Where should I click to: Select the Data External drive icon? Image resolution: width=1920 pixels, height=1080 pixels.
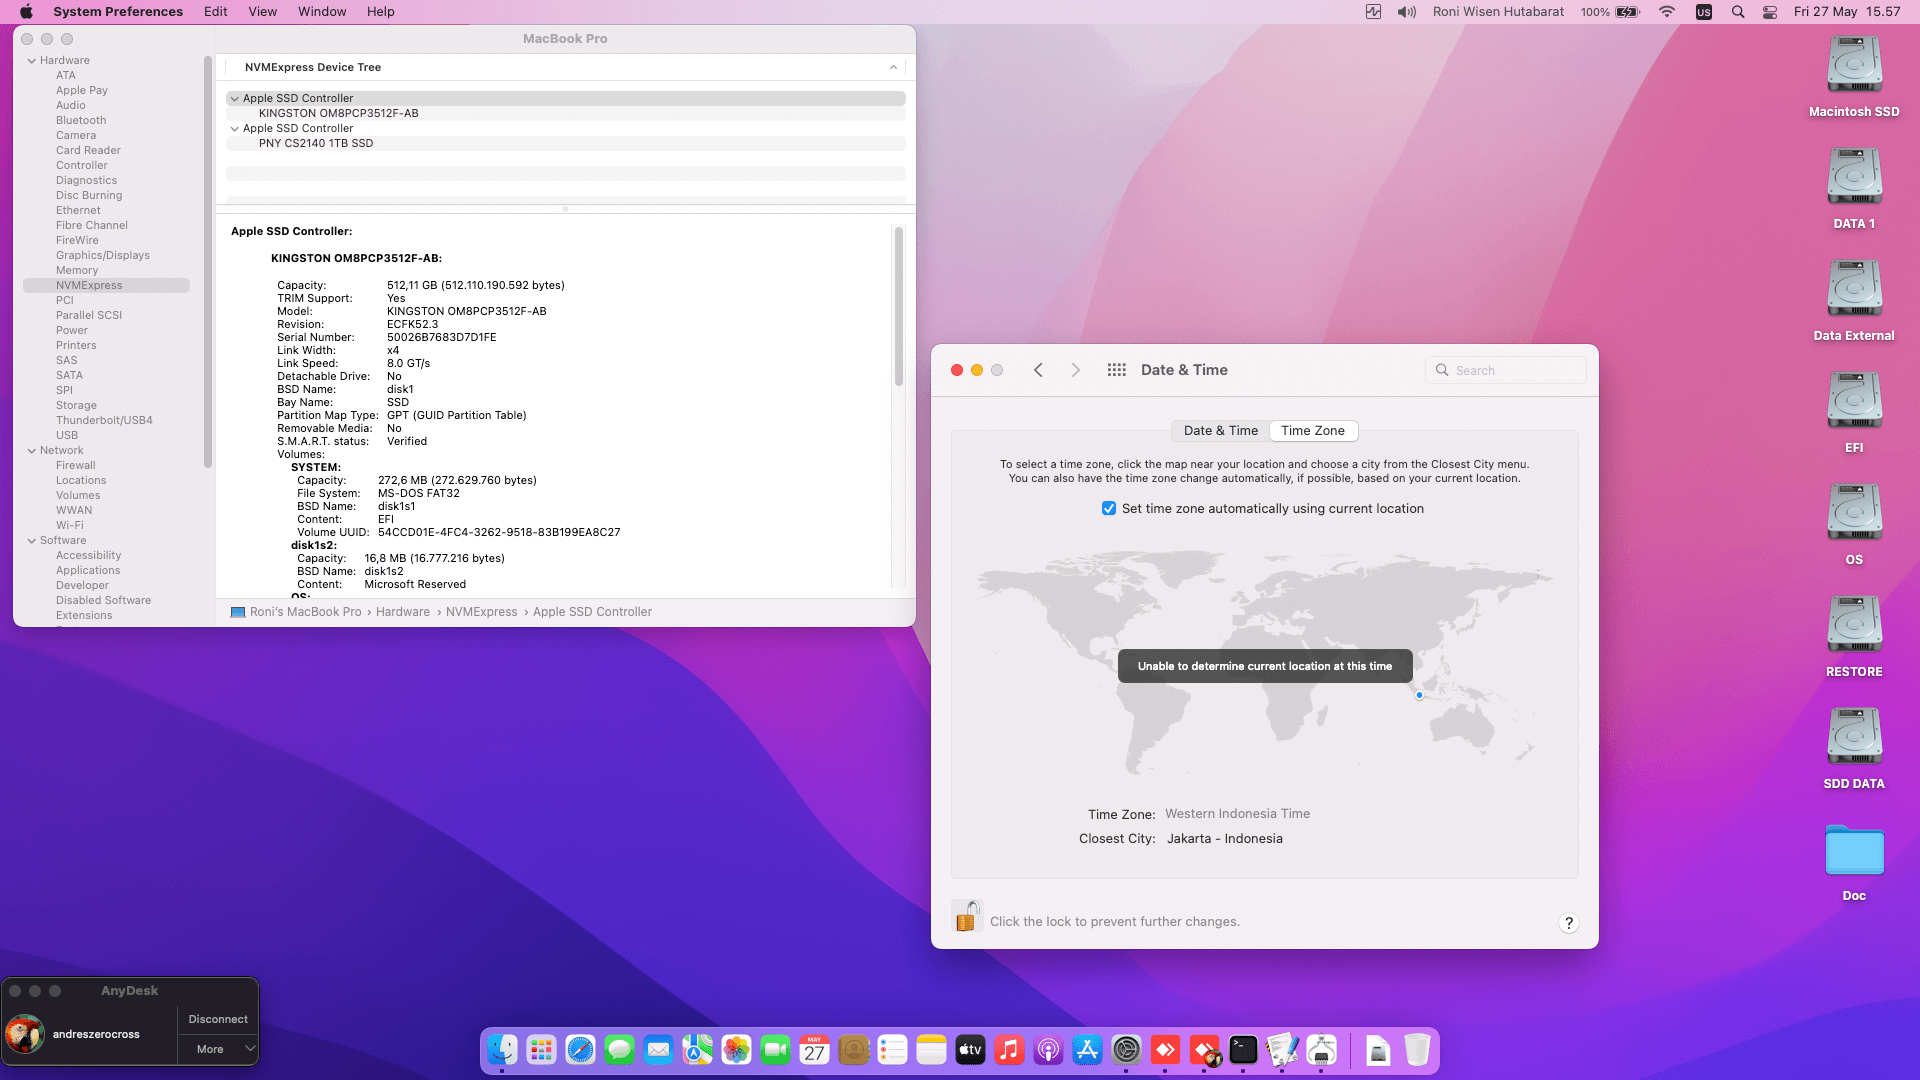pos(1854,301)
